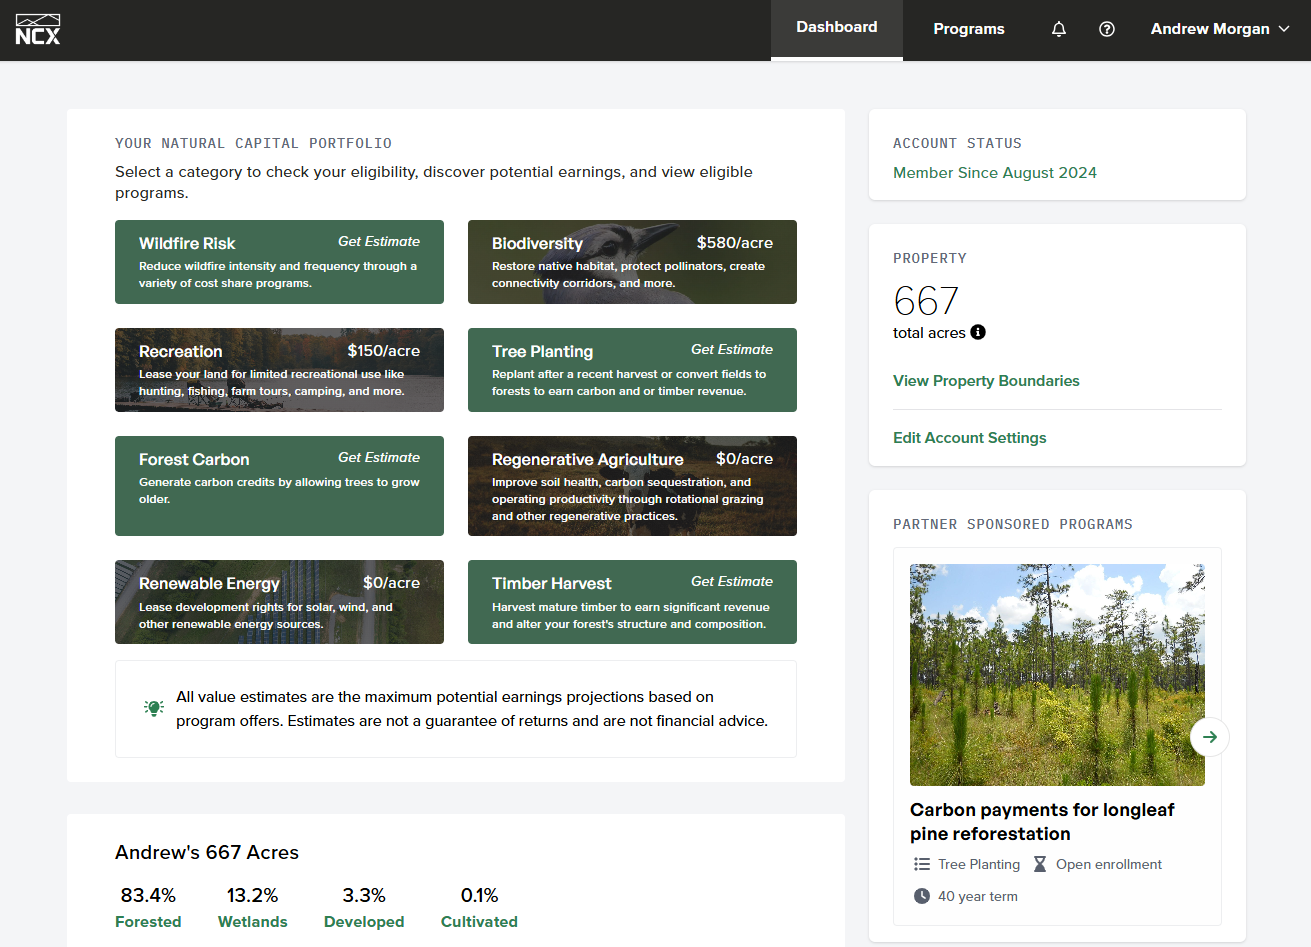The height and width of the screenshot is (947, 1311).
Task: Select the Biodiversity category card
Action: (632, 261)
